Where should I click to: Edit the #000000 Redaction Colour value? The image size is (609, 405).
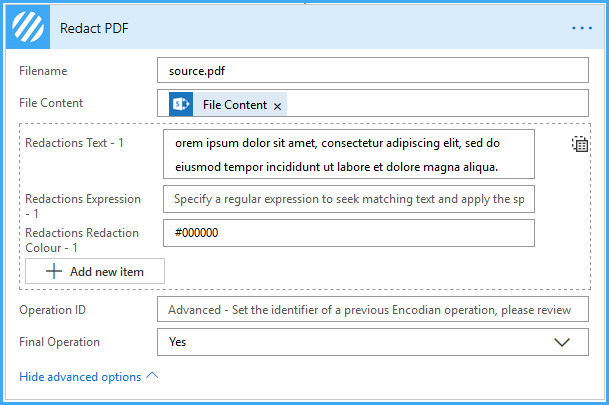(349, 233)
